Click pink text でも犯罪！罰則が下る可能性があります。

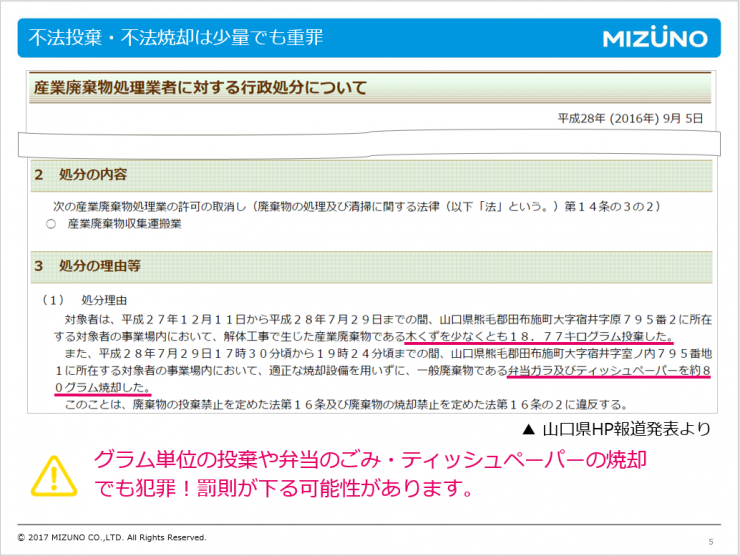coord(284,488)
